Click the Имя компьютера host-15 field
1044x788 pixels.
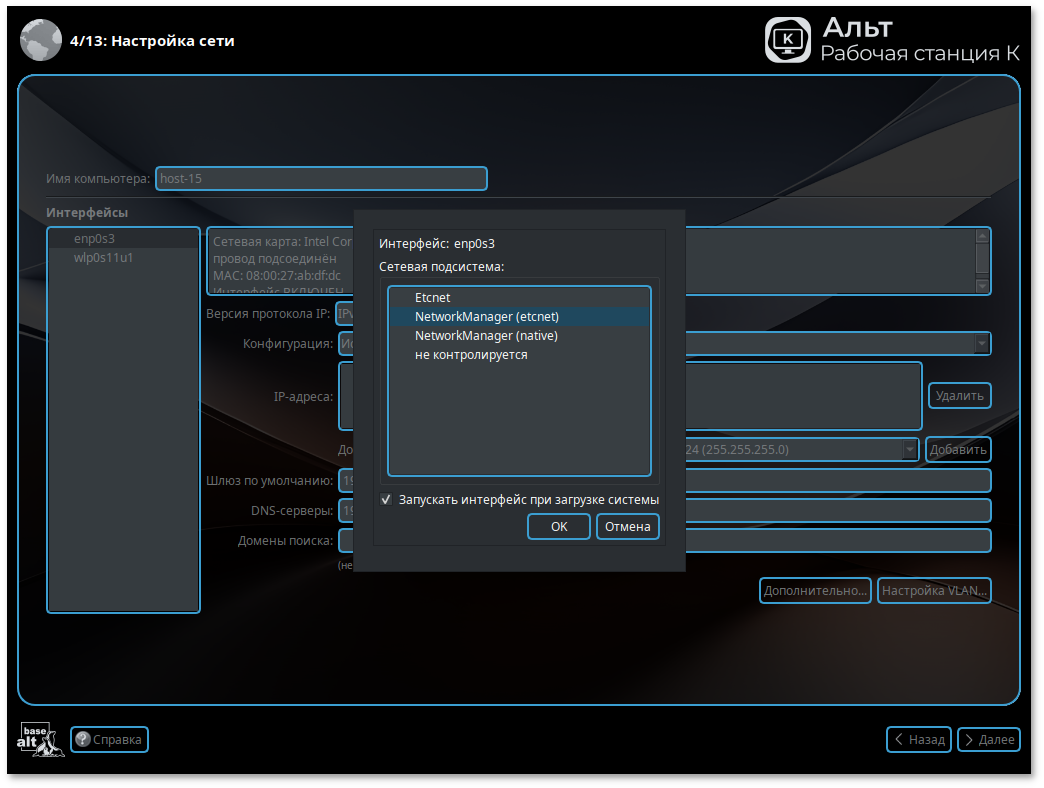pos(320,179)
